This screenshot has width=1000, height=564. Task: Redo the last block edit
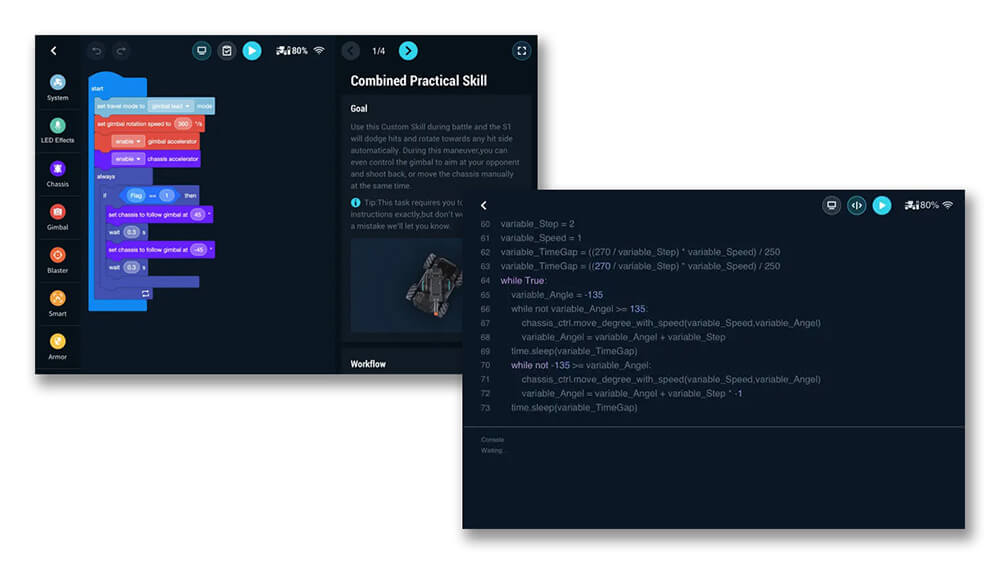[x=121, y=50]
